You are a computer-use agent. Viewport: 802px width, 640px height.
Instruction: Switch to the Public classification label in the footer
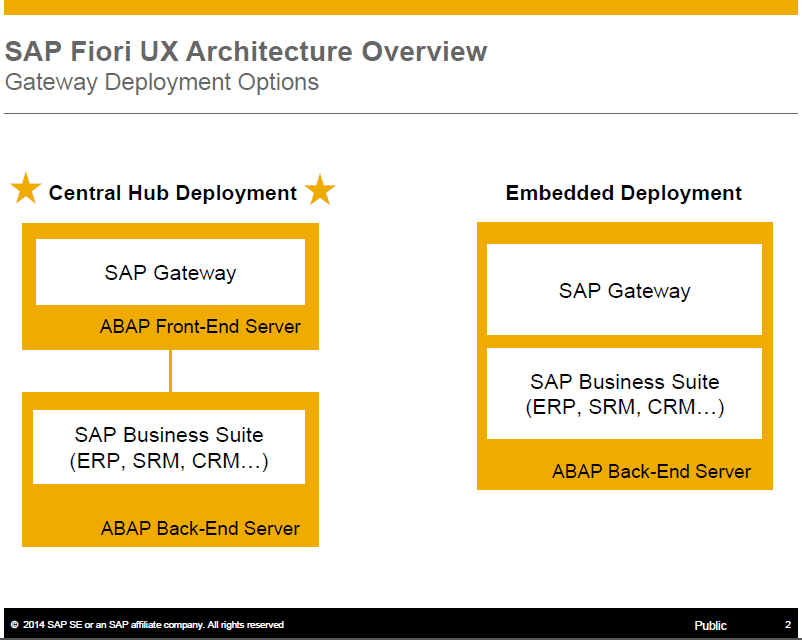click(709, 624)
